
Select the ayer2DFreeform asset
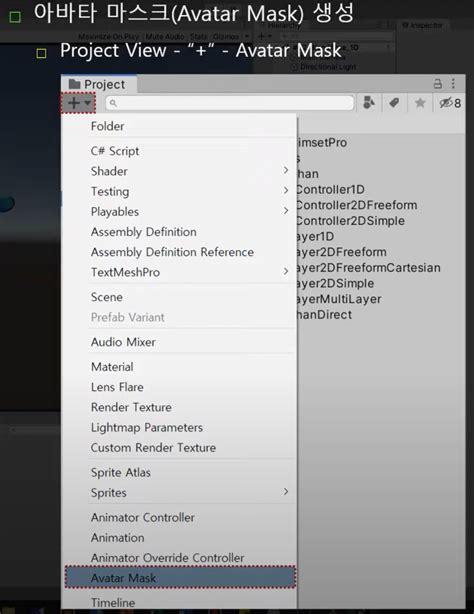click(x=341, y=252)
